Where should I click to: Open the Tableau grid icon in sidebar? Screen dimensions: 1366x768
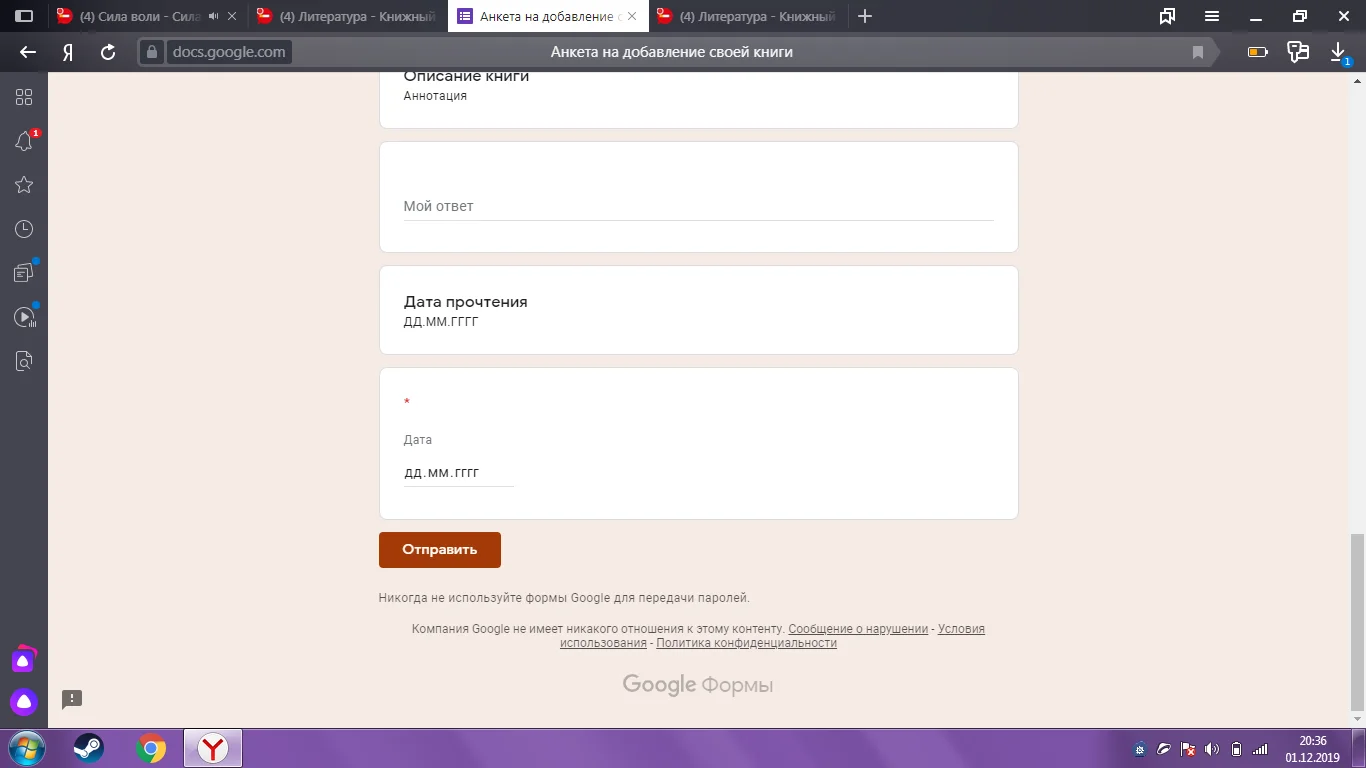[x=24, y=97]
